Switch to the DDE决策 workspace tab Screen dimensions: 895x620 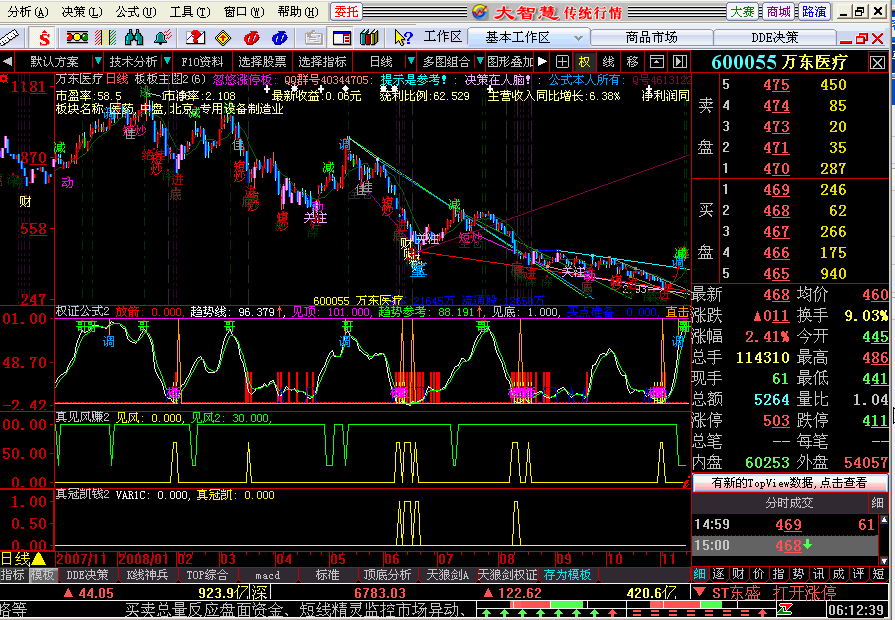click(775, 38)
